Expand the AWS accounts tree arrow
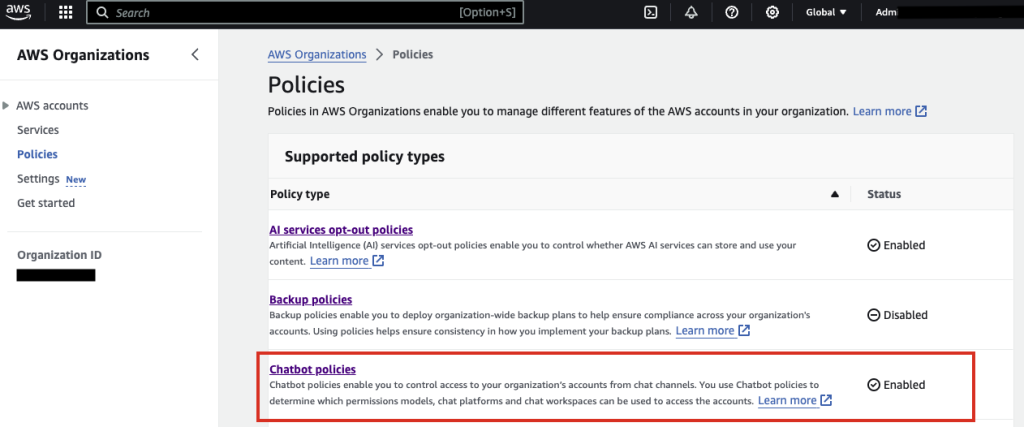 (x=6, y=105)
